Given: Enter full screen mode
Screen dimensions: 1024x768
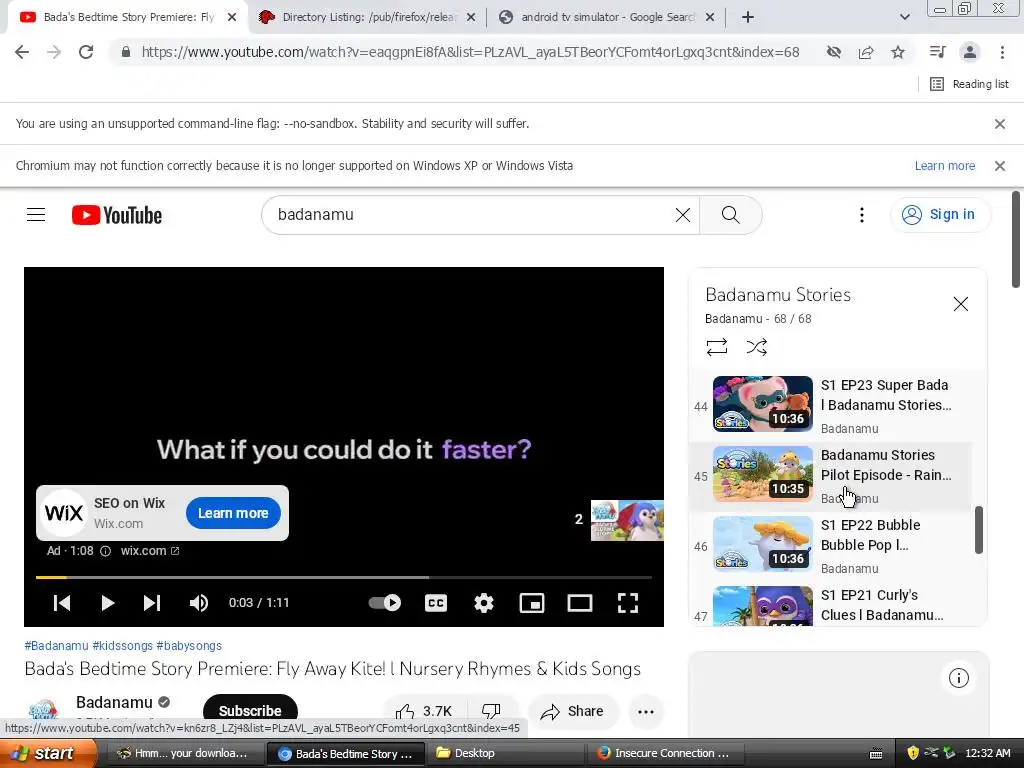Looking at the screenshot, I should (628, 603).
